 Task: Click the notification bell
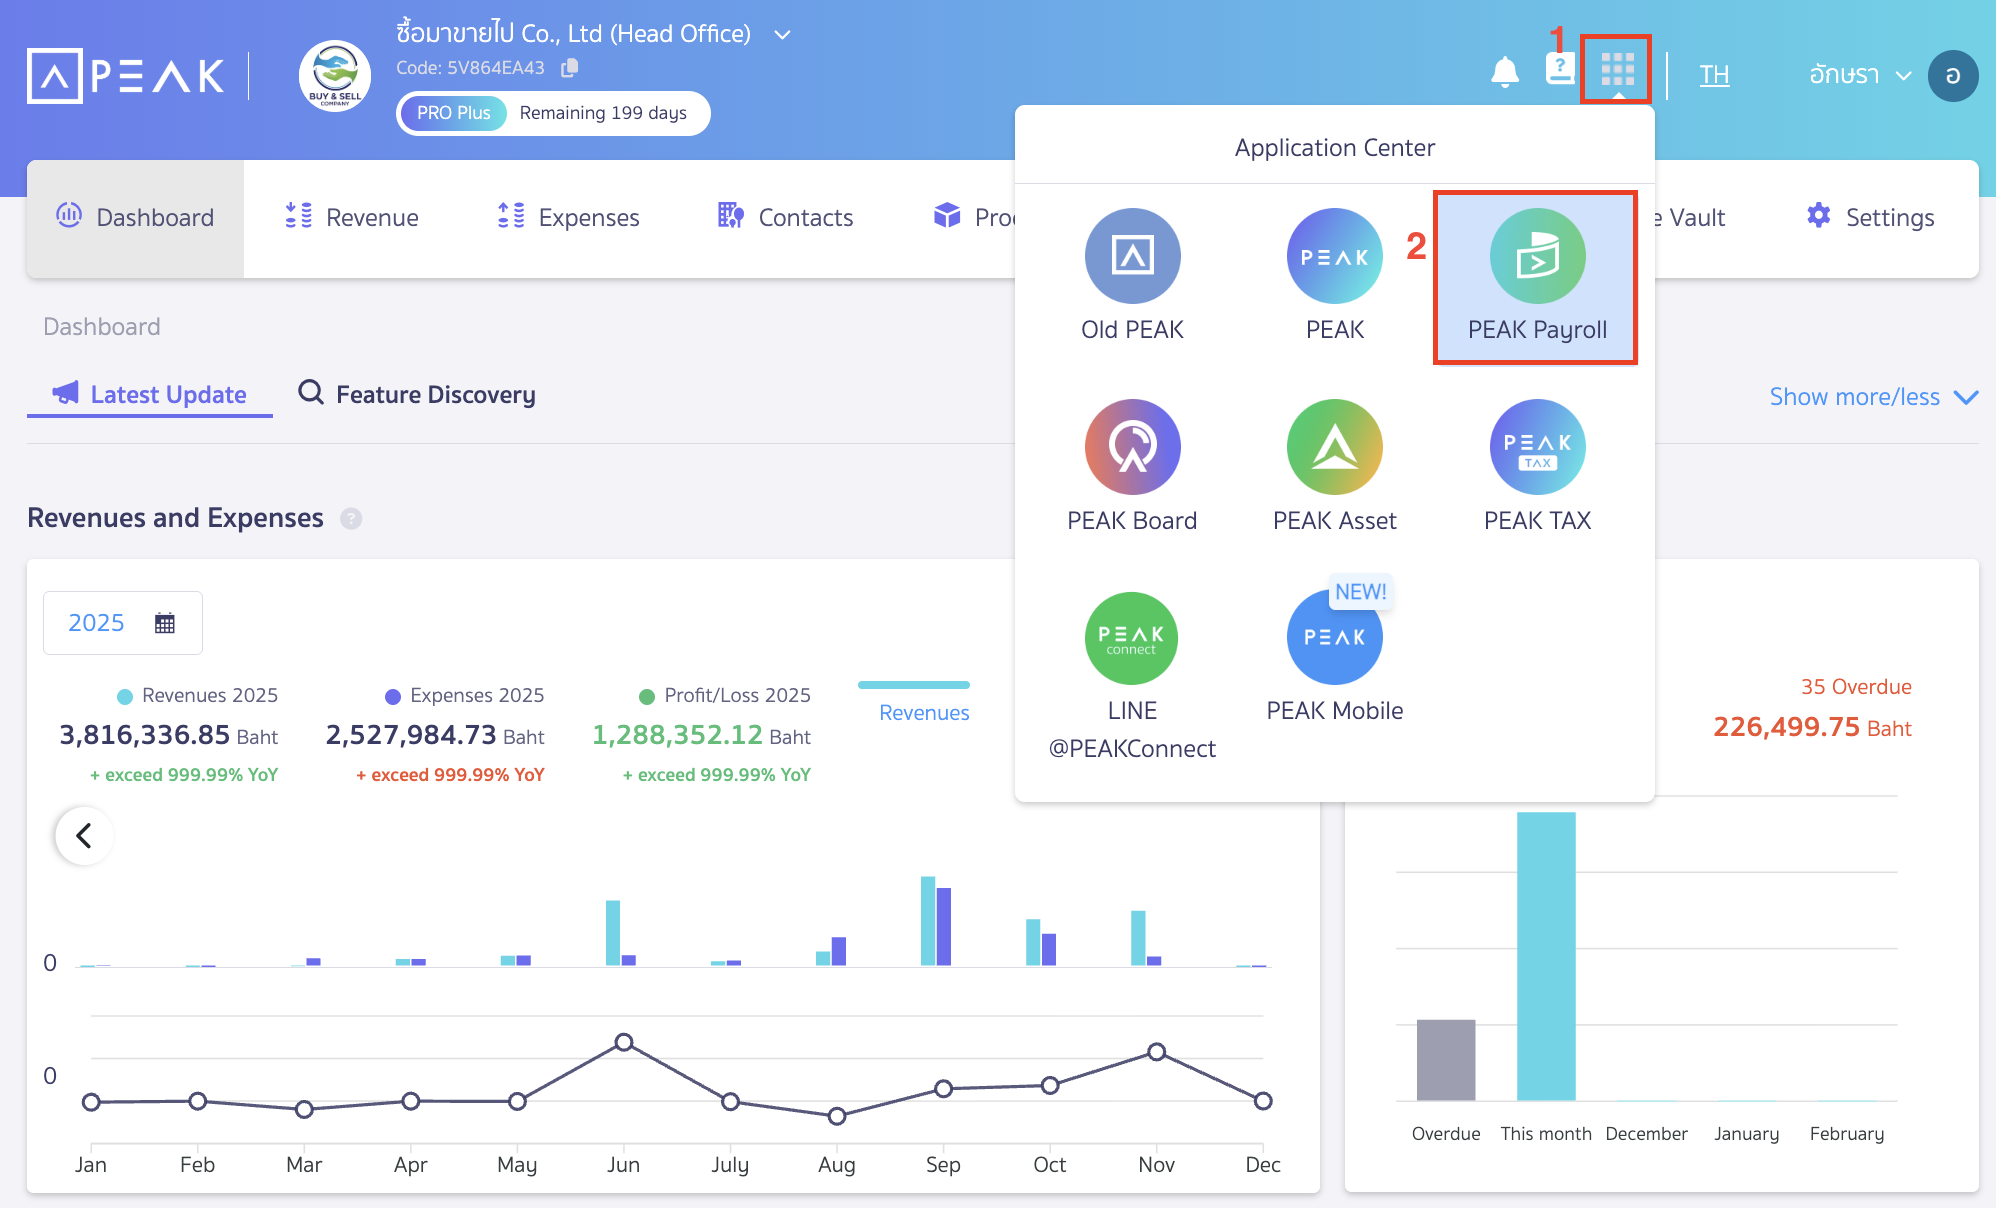(x=1504, y=72)
